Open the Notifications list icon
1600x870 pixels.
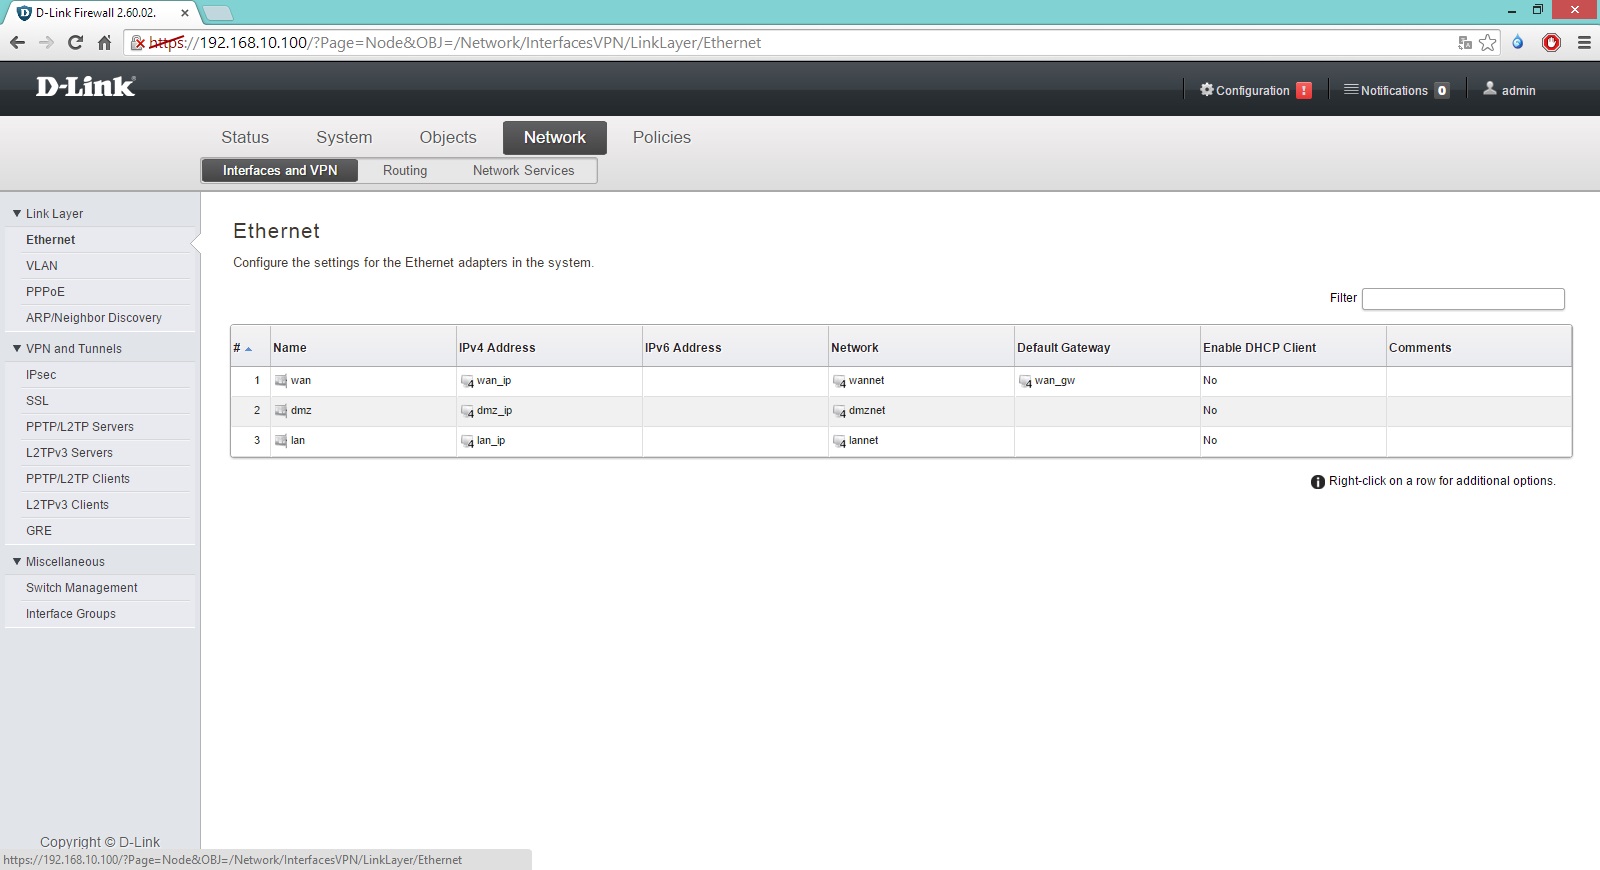click(1350, 90)
